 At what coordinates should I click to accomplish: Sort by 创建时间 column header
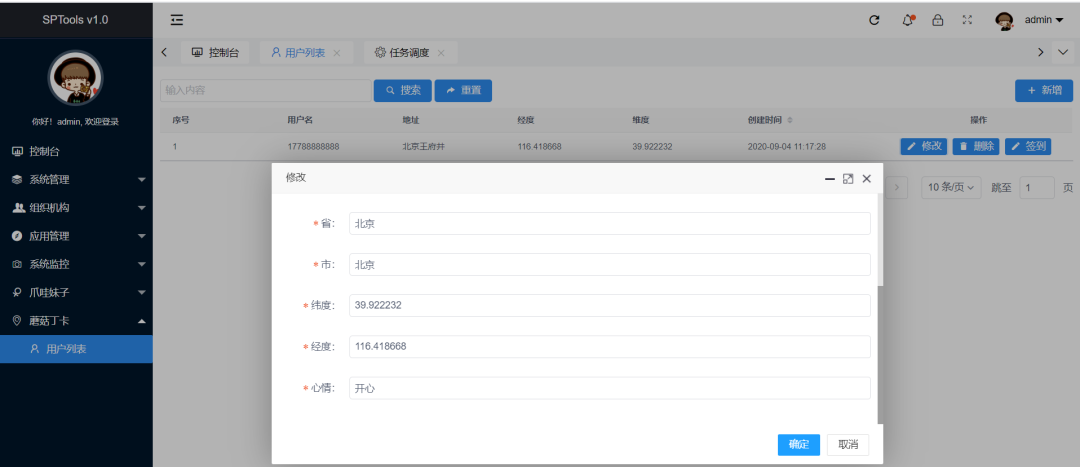pos(770,120)
